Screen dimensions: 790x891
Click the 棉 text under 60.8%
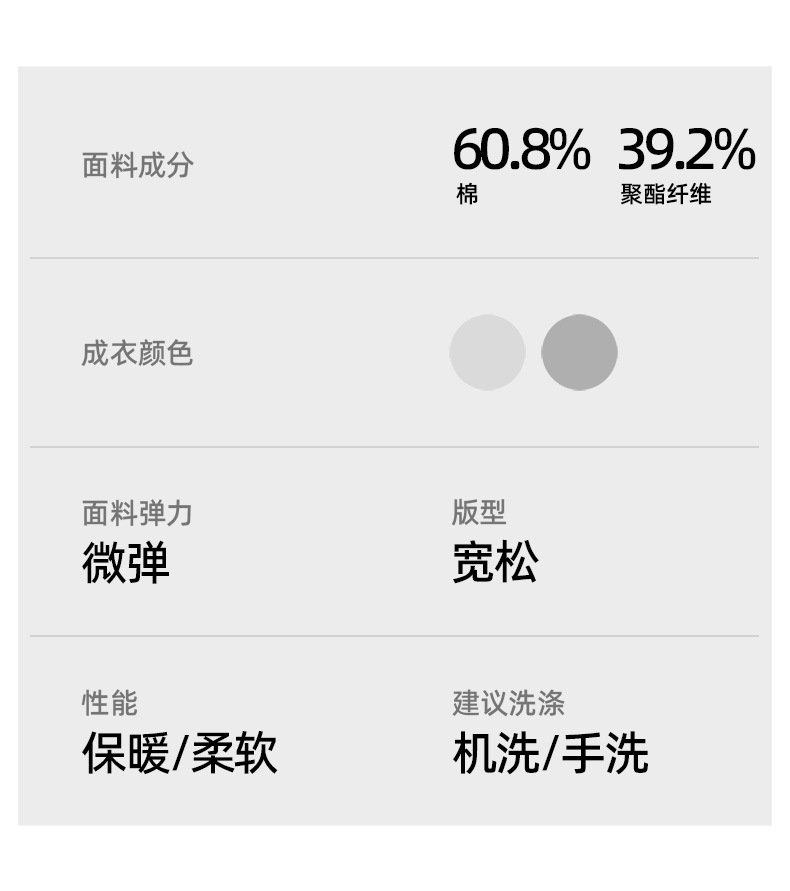pyautogui.click(x=467, y=195)
